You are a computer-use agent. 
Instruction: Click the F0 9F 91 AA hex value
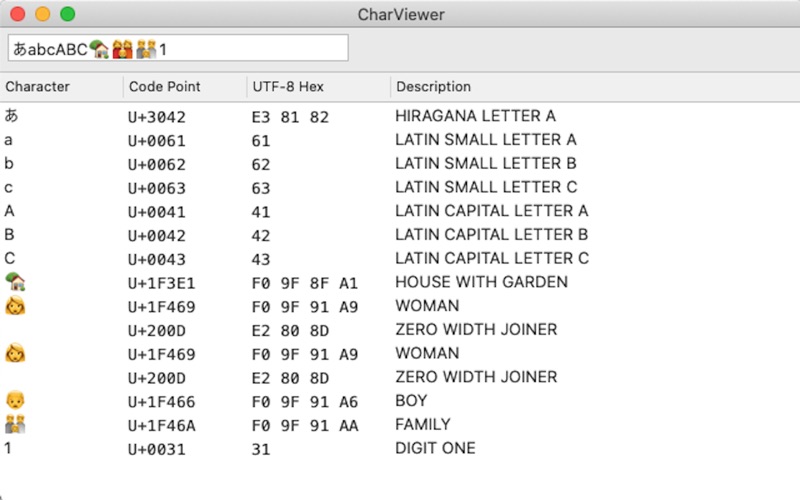[x=305, y=426]
